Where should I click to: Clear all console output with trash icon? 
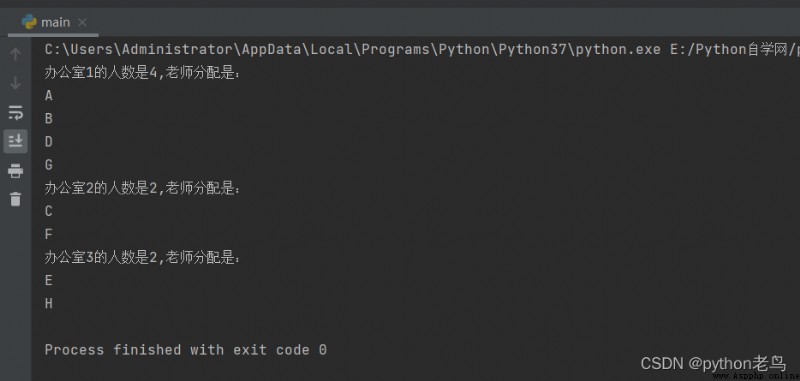pos(15,199)
